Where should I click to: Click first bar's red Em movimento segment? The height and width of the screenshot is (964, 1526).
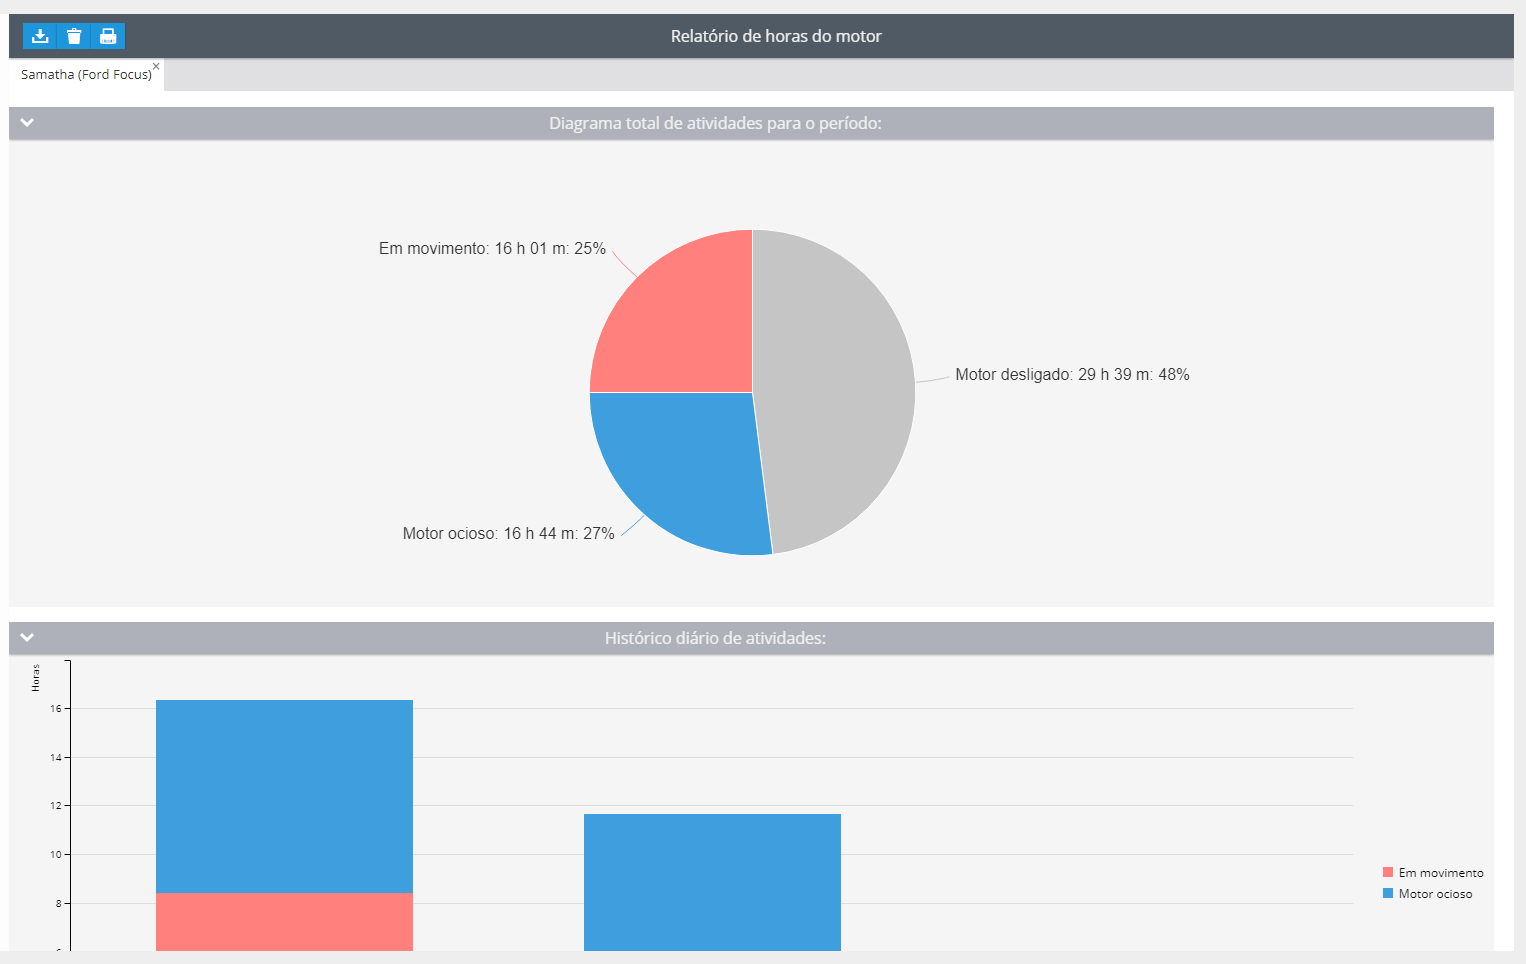pos(284,922)
